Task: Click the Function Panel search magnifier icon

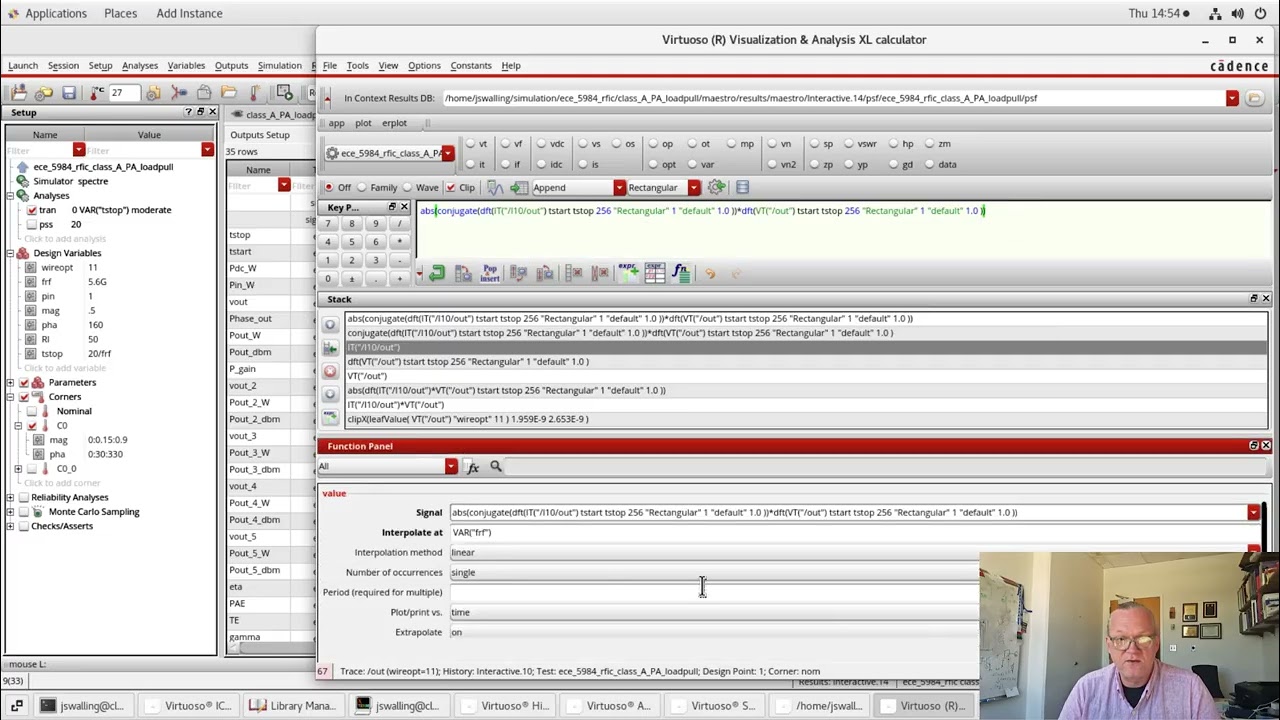Action: coord(496,467)
